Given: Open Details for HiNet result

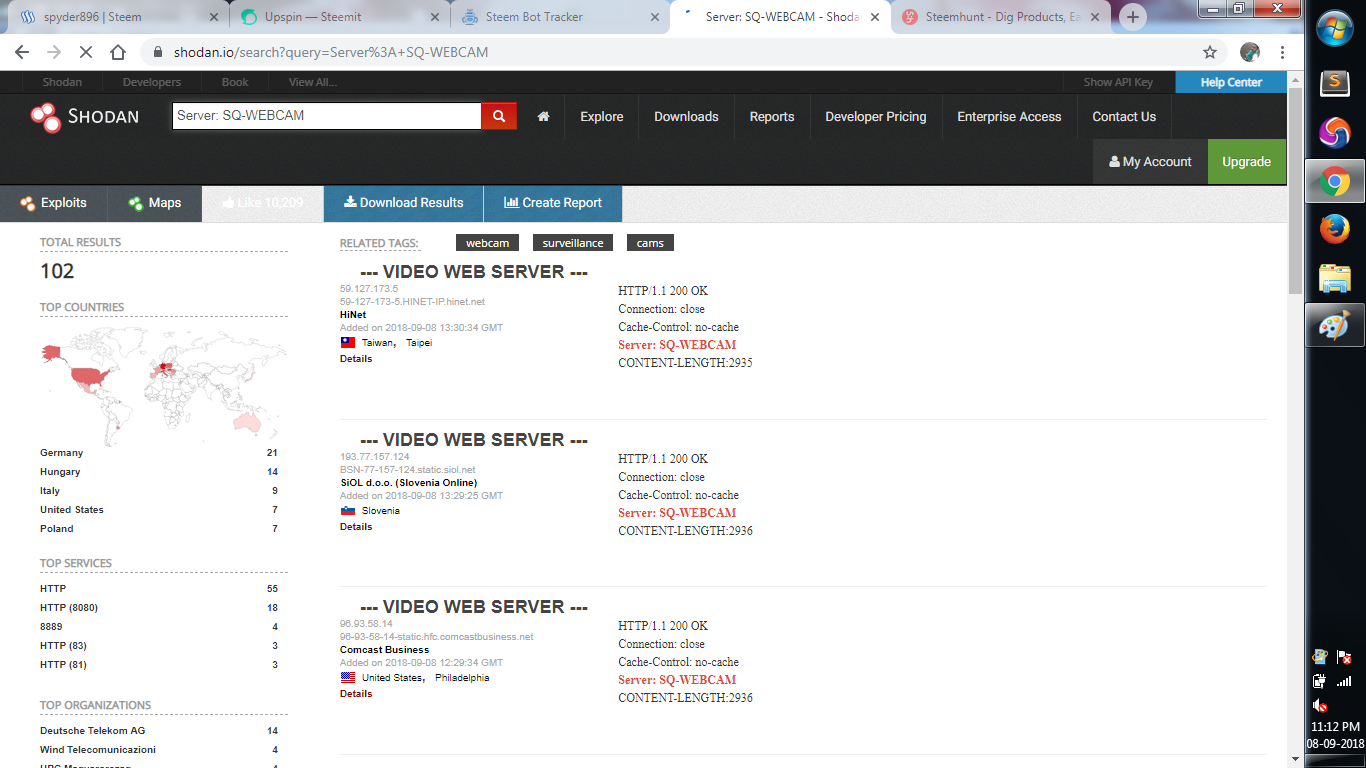Looking at the screenshot, I should coord(356,359).
